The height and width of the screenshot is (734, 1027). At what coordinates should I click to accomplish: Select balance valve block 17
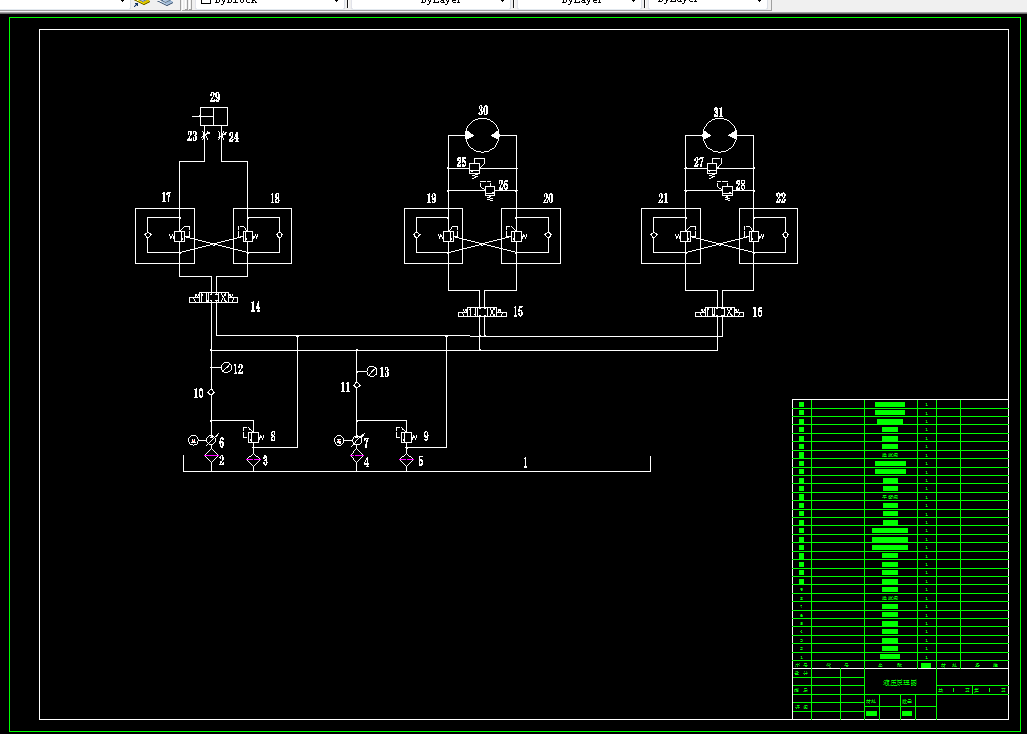click(165, 236)
